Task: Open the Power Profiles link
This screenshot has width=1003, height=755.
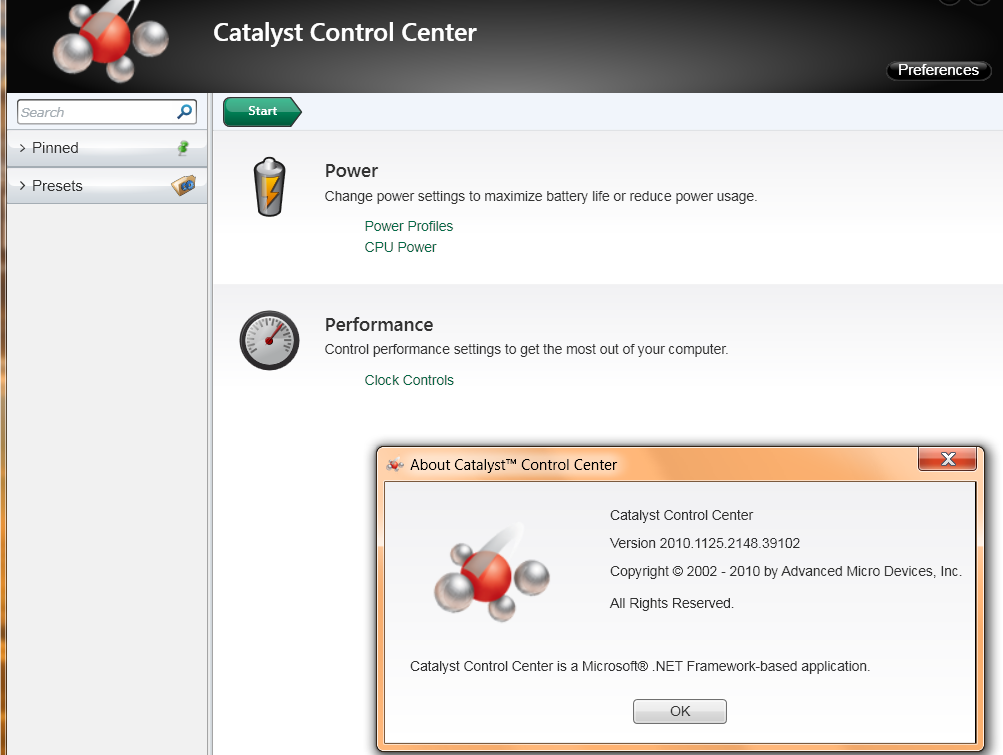Action: pos(408,226)
